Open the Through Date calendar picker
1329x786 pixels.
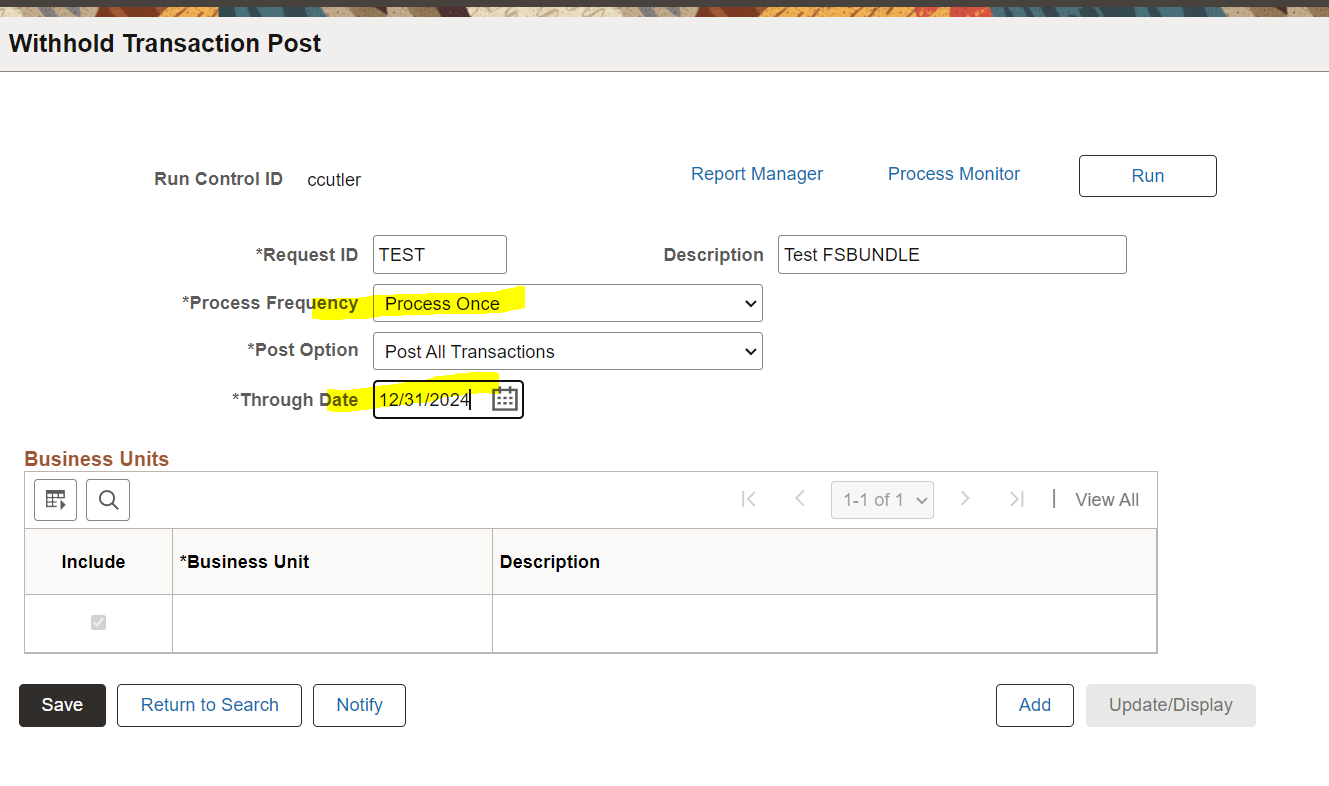[x=505, y=399]
